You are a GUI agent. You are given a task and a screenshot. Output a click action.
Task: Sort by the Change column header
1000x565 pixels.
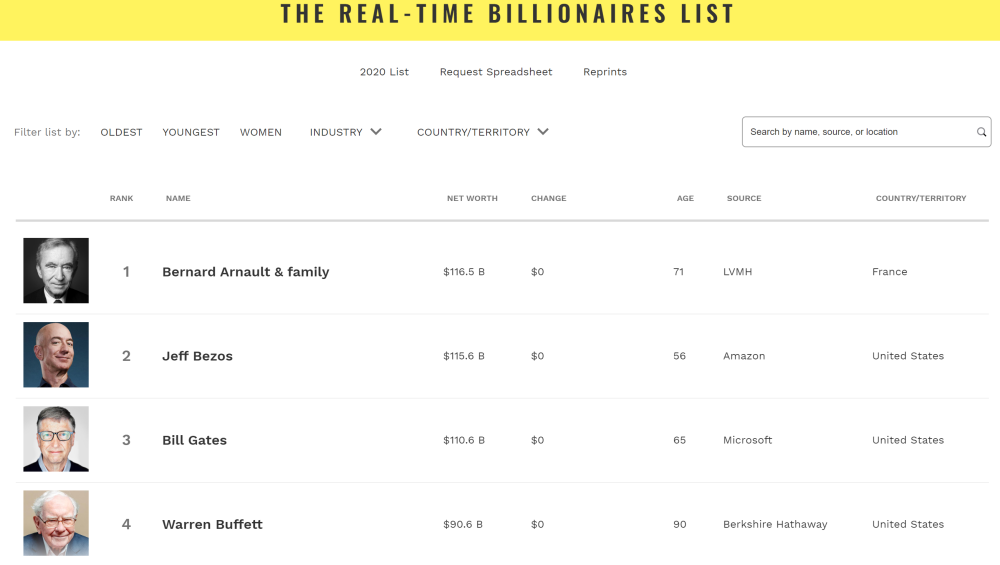pyautogui.click(x=548, y=198)
